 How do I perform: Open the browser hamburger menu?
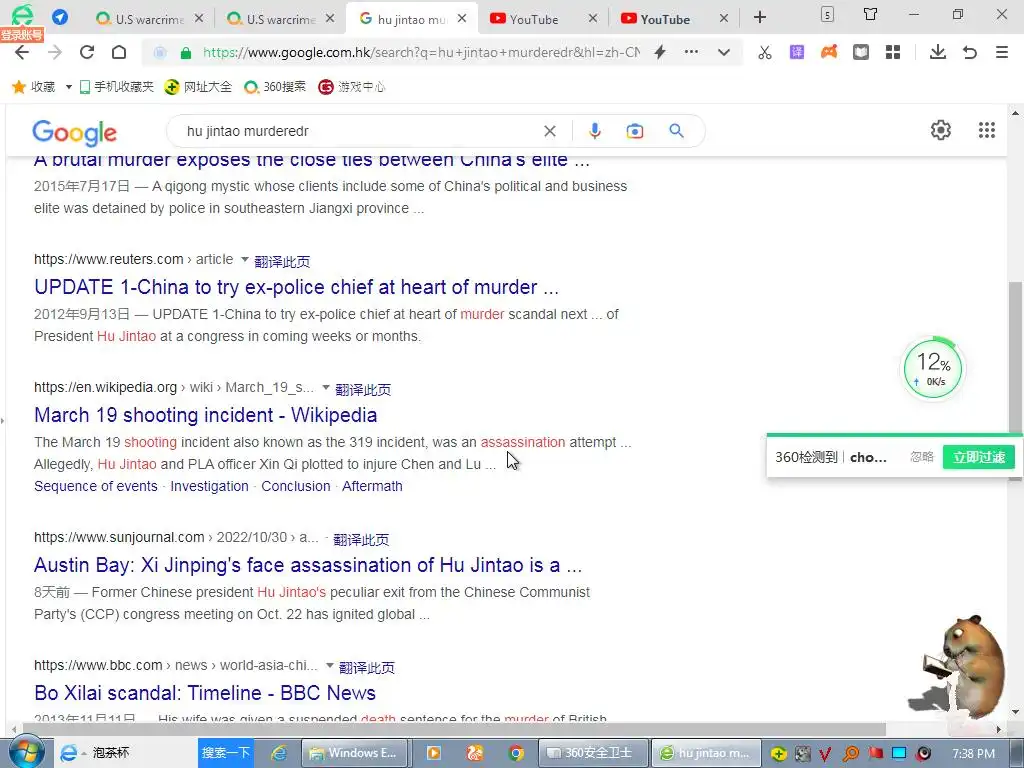[1002, 52]
